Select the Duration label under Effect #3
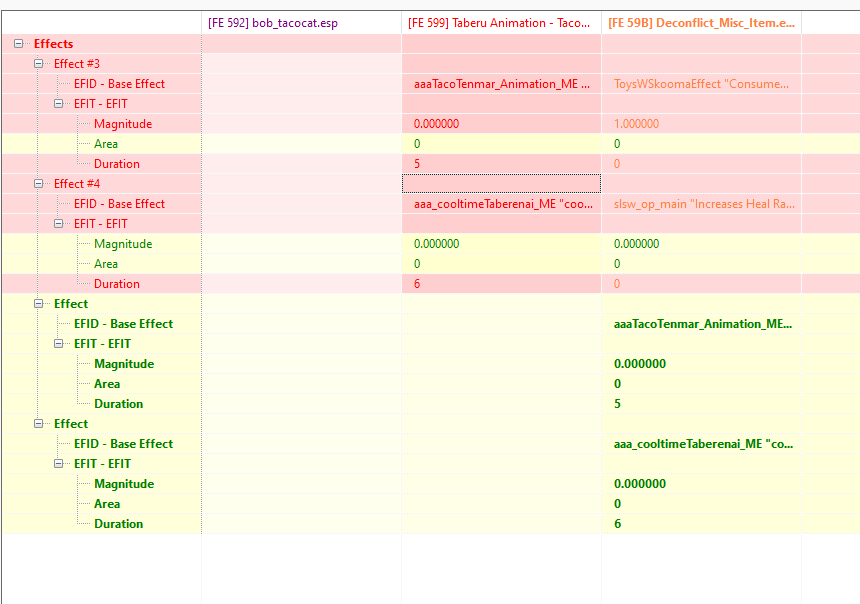 (x=117, y=164)
